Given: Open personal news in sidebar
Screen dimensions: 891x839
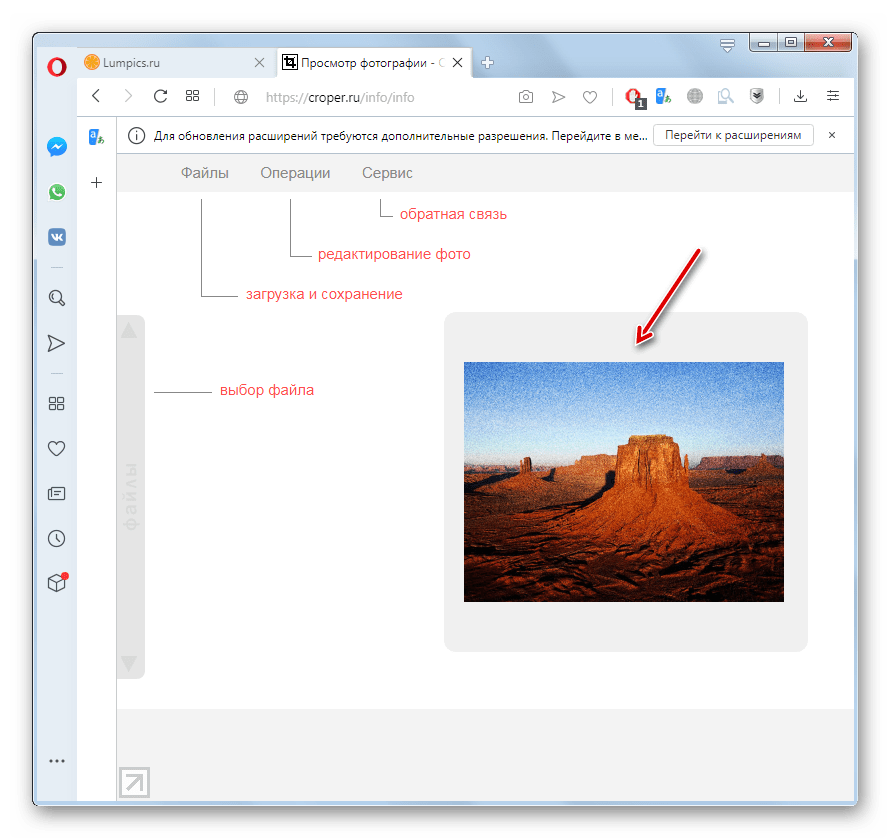Looking at the screenshot, I should 56,493.
